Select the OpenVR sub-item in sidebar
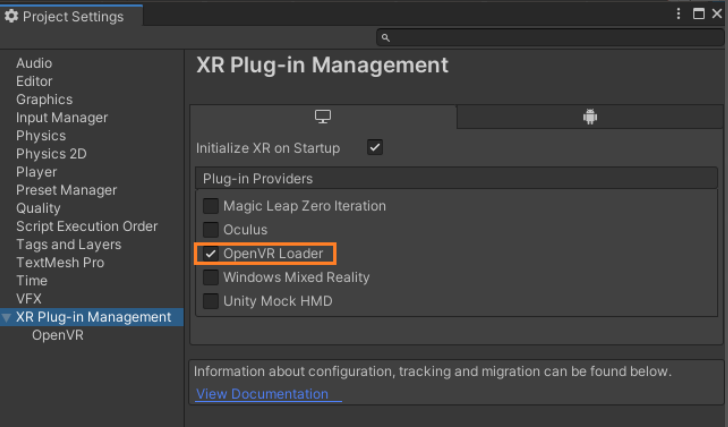The width and height of the screenshot is (728, 427). (57, 335)
